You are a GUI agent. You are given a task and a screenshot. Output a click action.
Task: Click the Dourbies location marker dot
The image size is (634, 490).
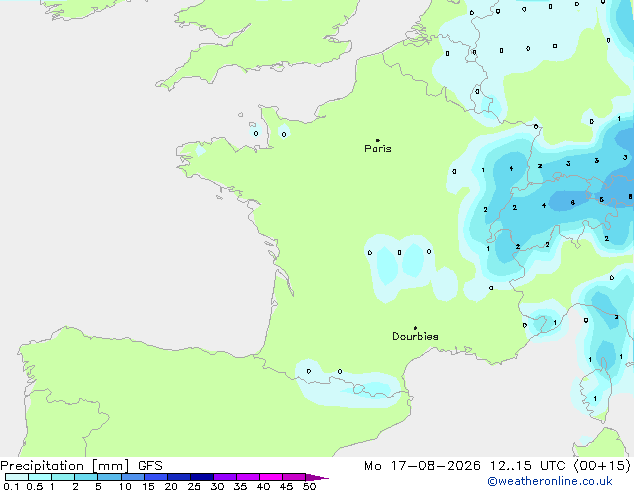click(415, 328)
